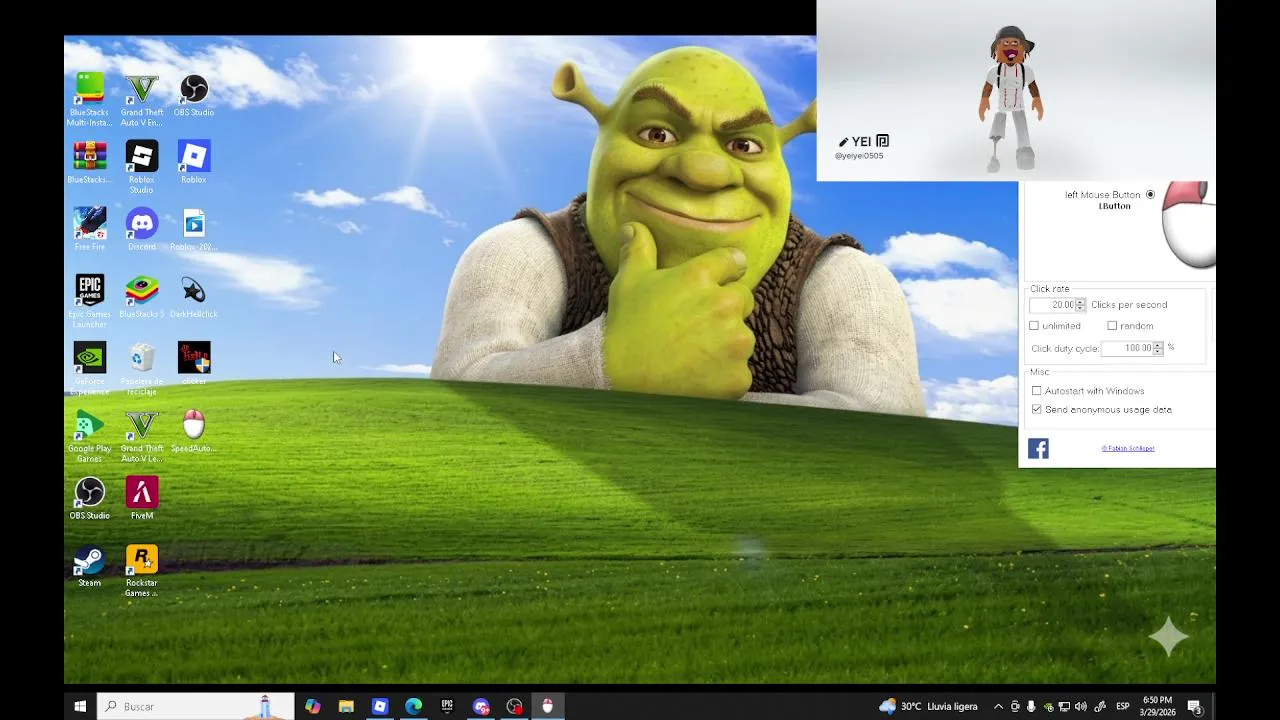Enable Autostart with Windows checkbox
Screen dimensions: 1280x720
click(1037, 391)
